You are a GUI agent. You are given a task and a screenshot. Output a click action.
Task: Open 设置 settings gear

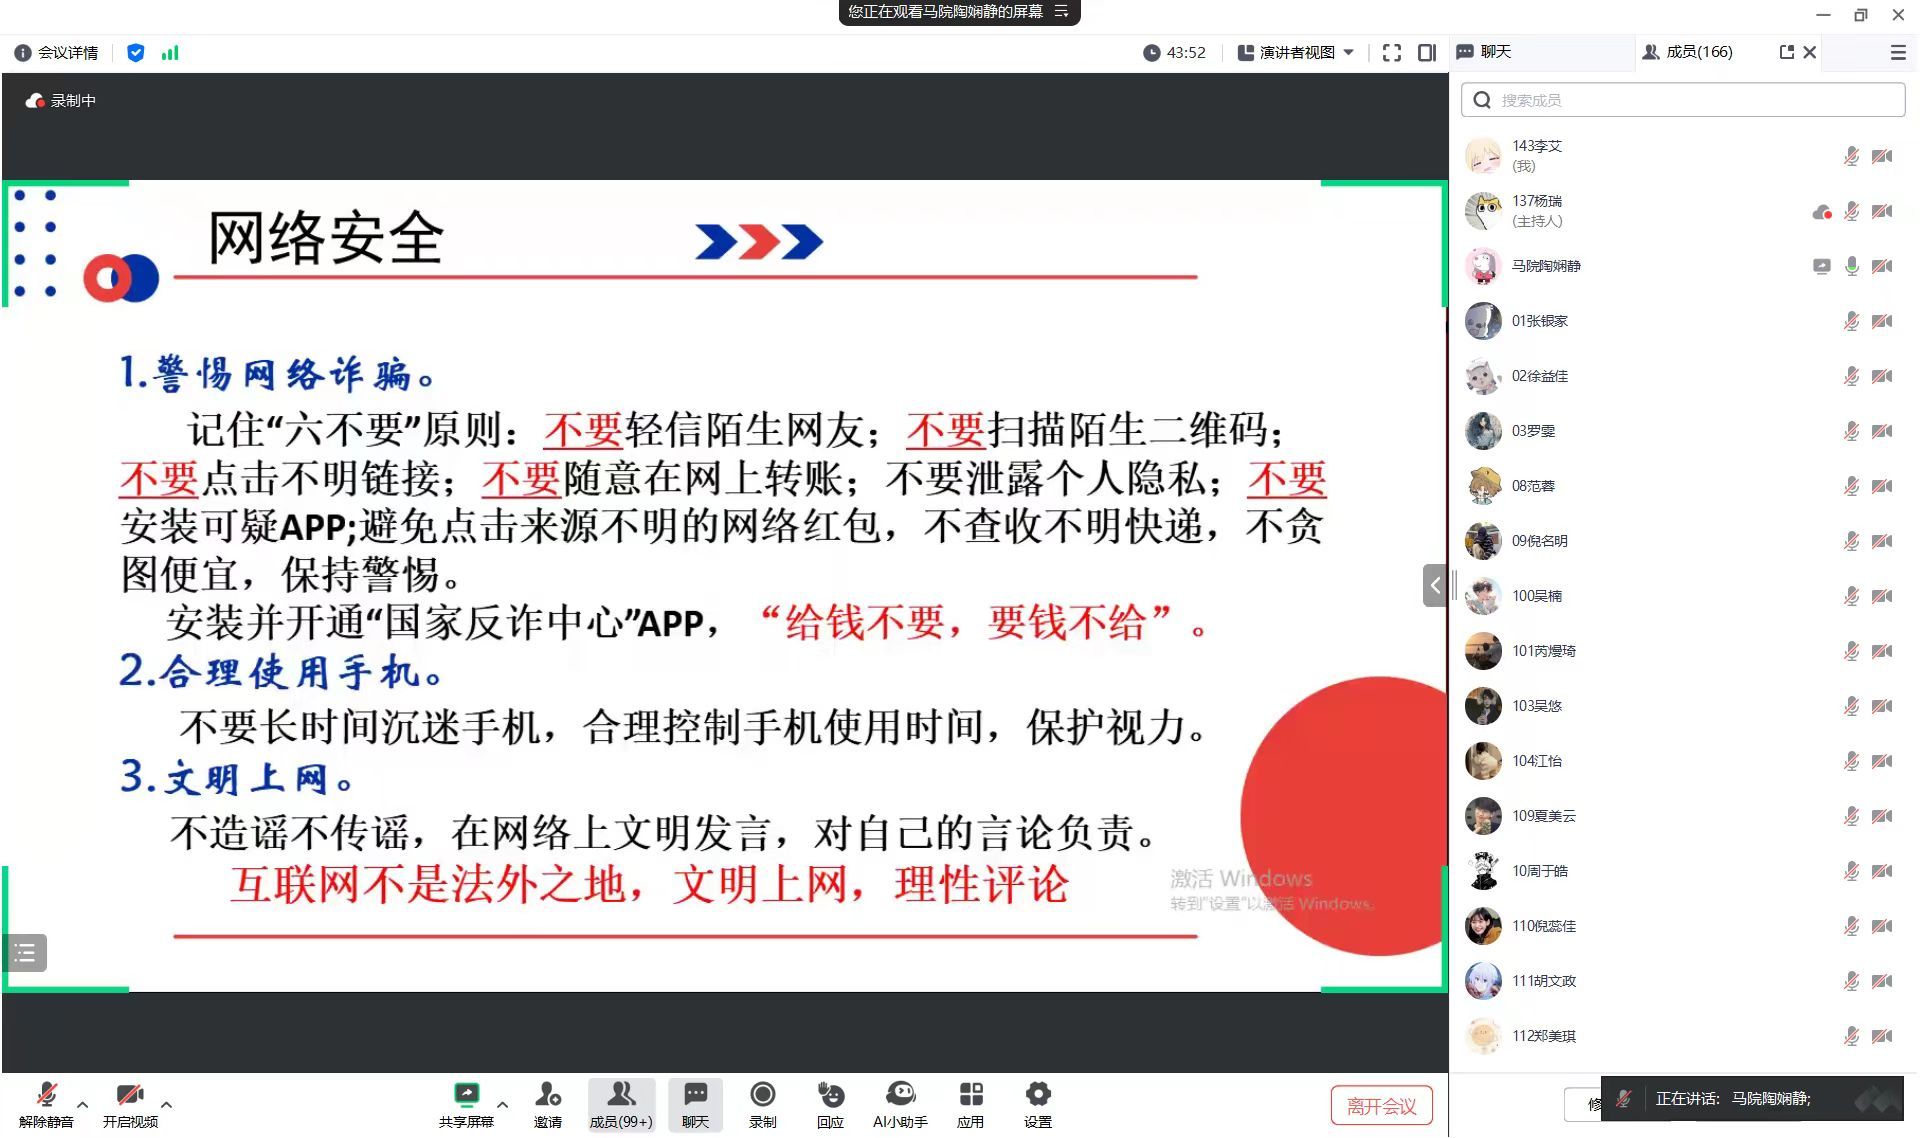tap(1038, 1095)
